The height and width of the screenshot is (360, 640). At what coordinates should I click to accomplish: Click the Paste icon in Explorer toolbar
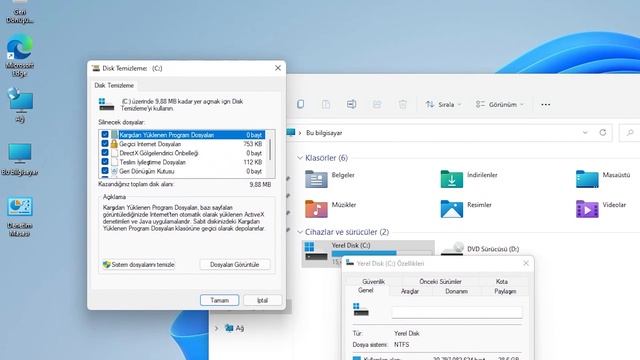pos(326,104)
